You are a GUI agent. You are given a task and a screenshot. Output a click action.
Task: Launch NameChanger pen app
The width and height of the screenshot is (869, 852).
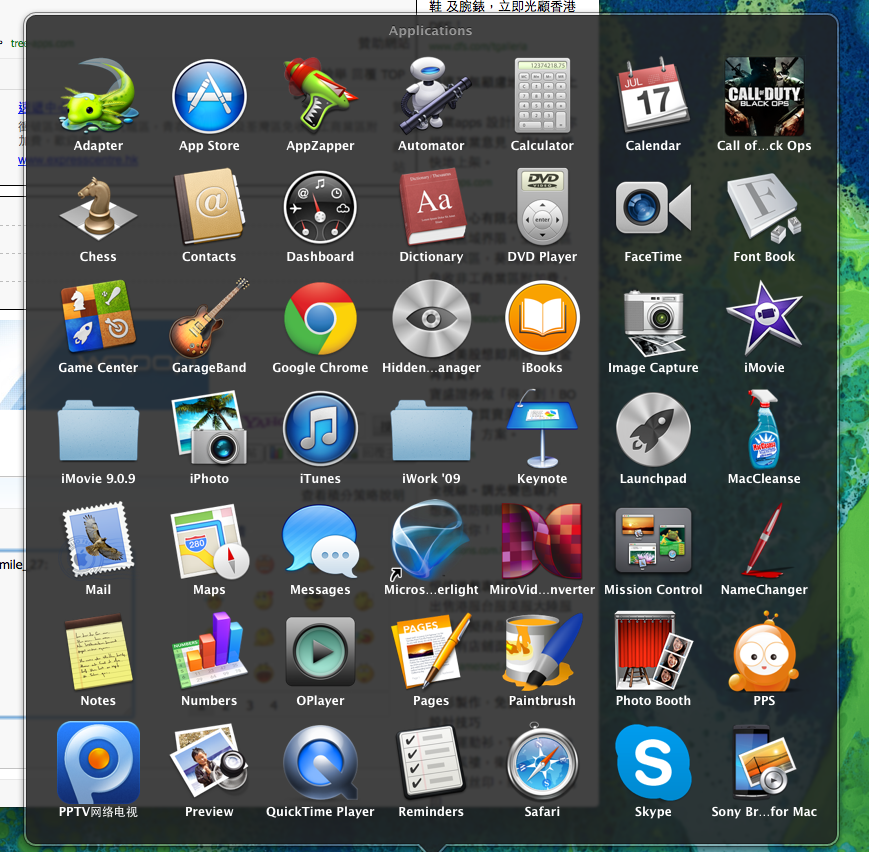point(764,540)
